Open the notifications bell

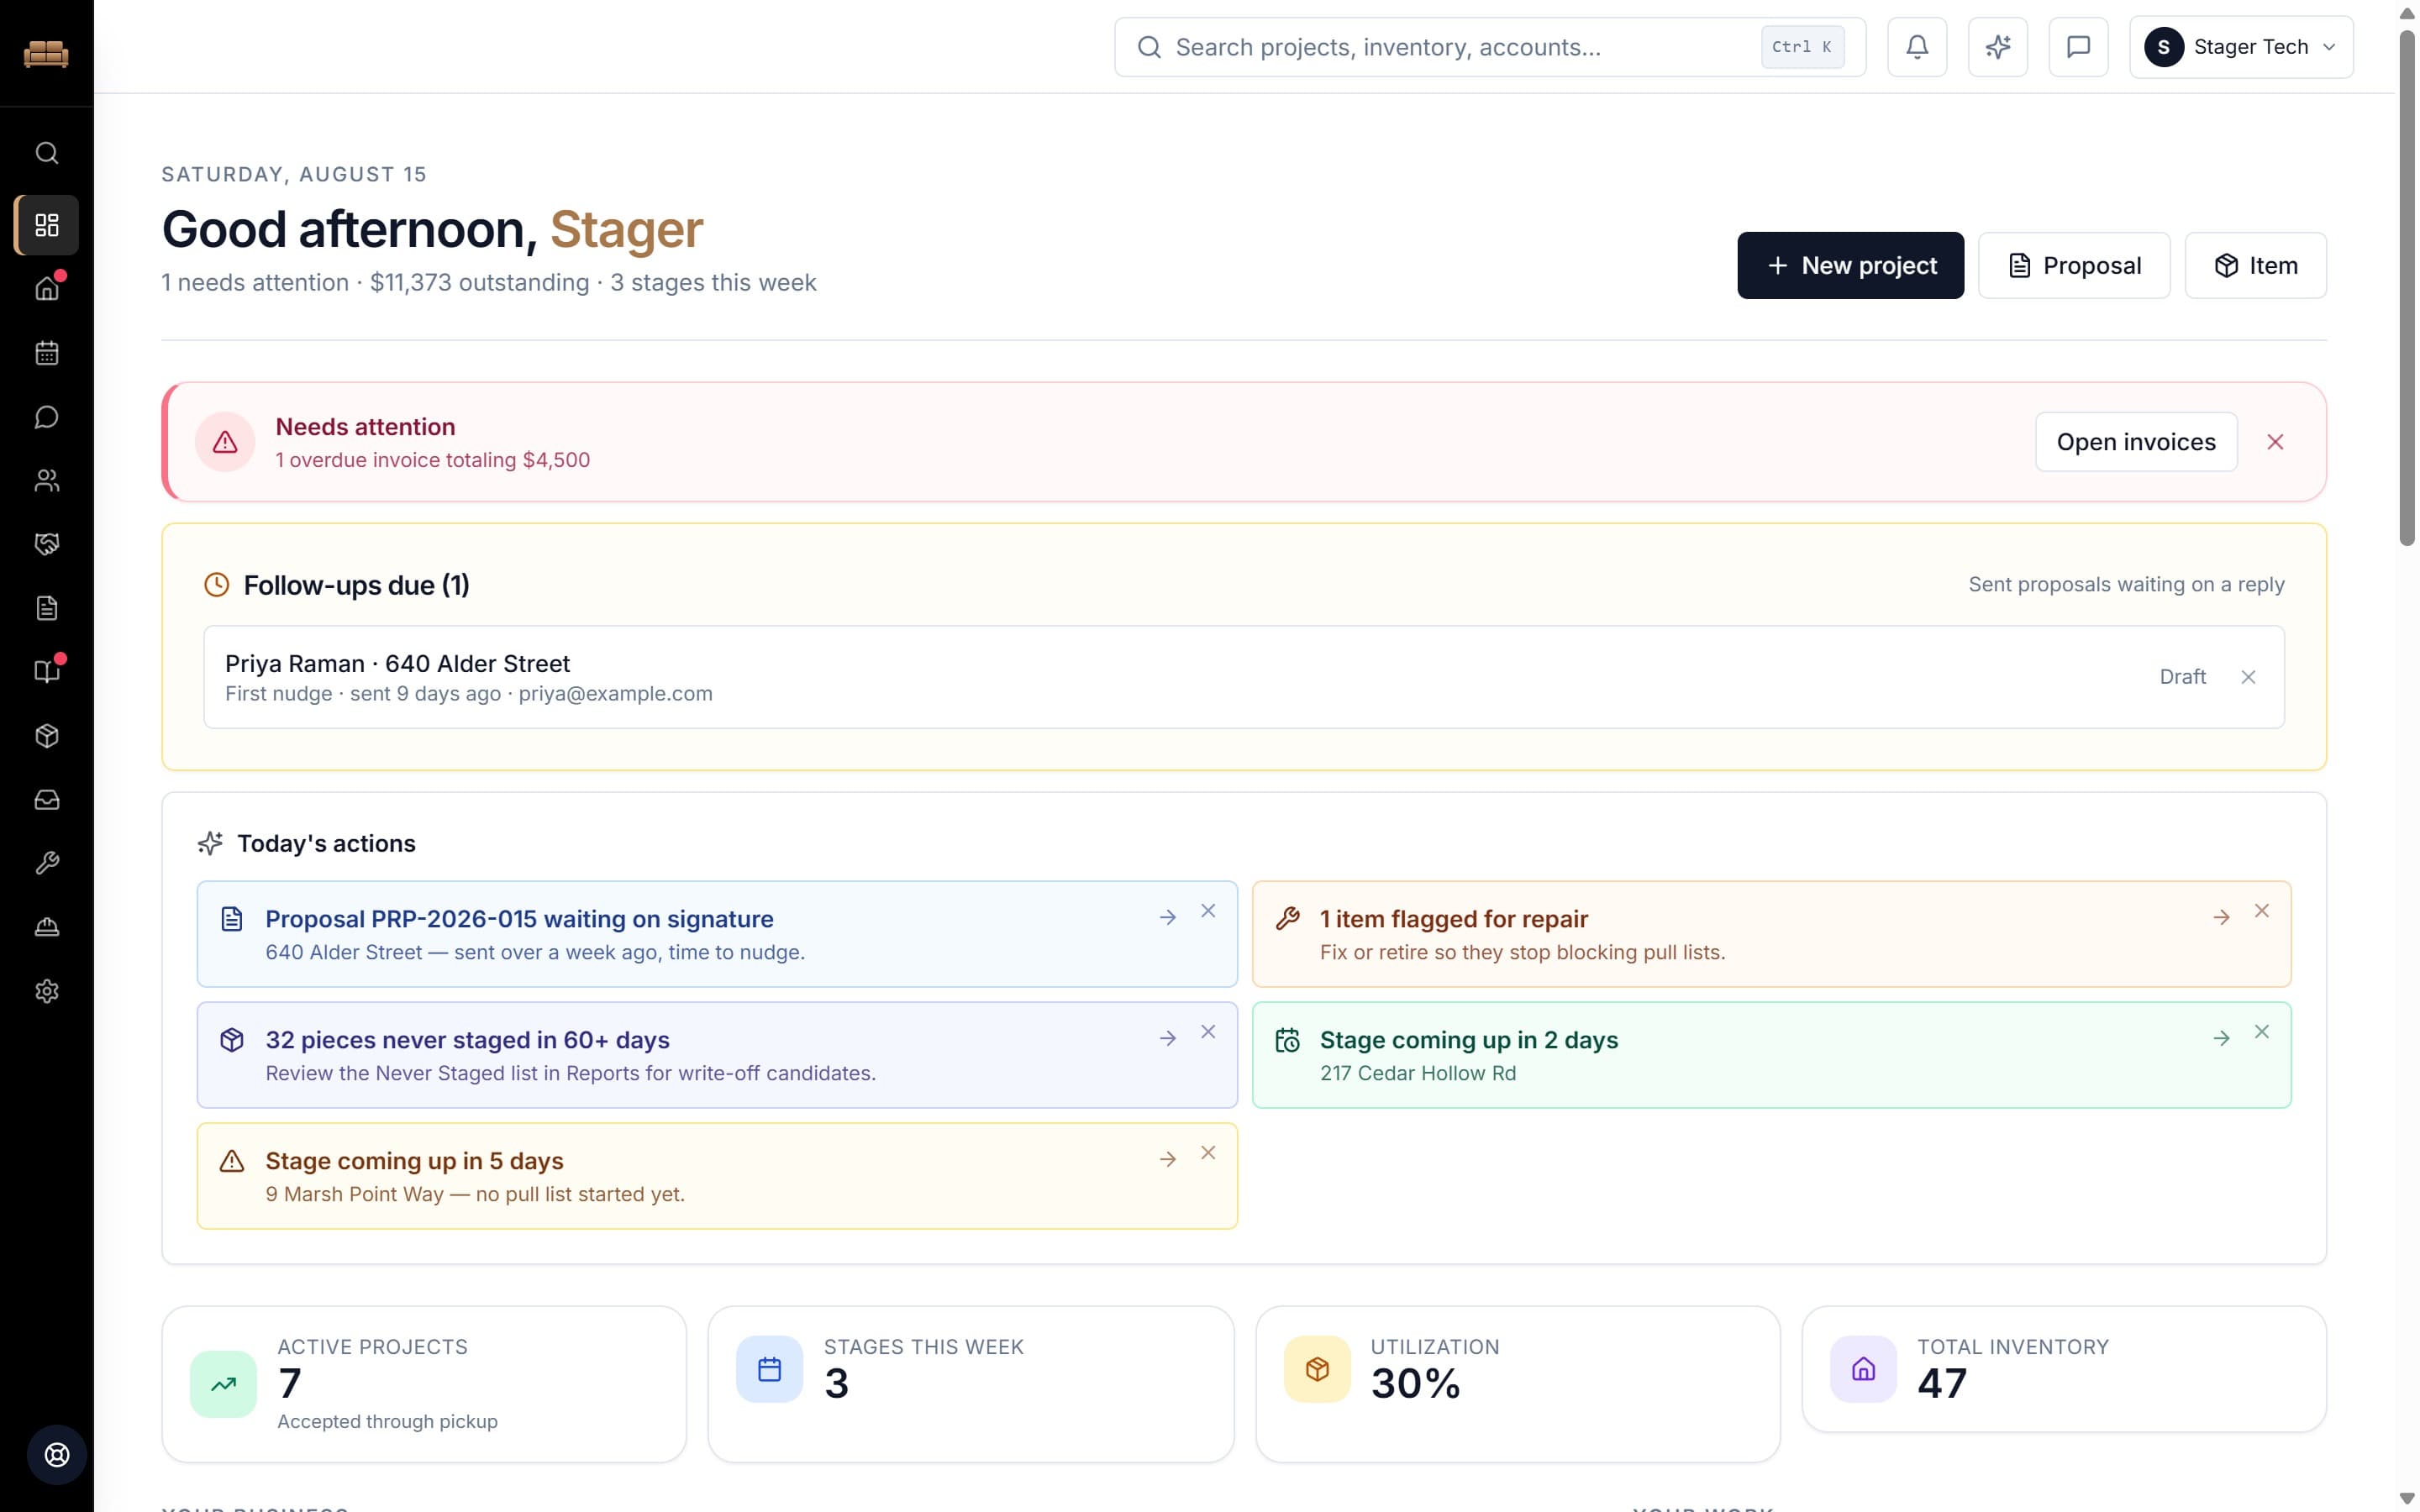click(x=1917, y=47)
